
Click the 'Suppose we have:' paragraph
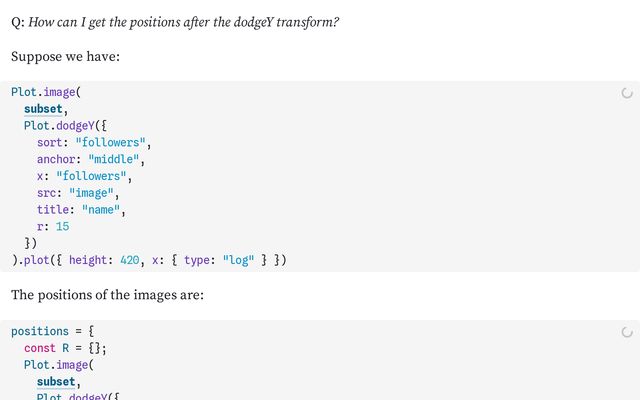65,56
